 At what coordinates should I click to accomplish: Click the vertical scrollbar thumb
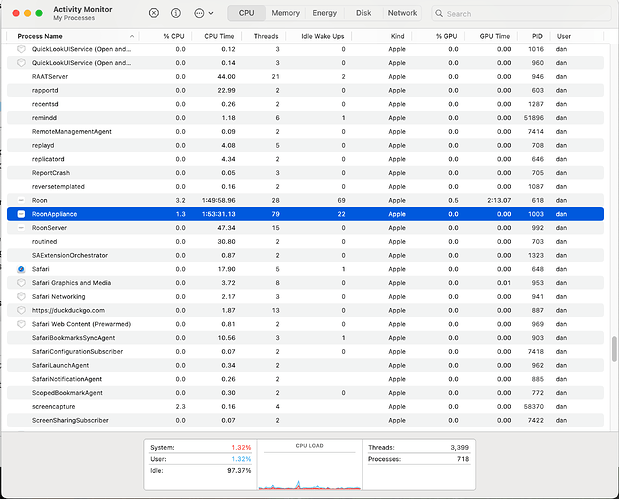click(614, 349)
